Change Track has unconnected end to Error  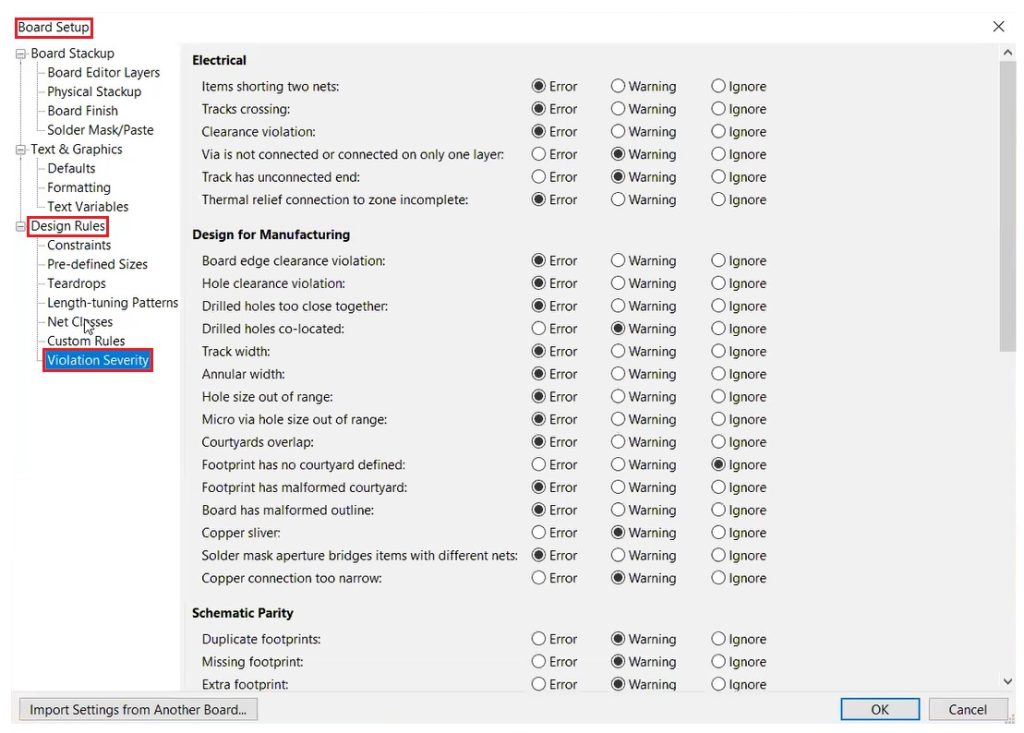point(540,177)
